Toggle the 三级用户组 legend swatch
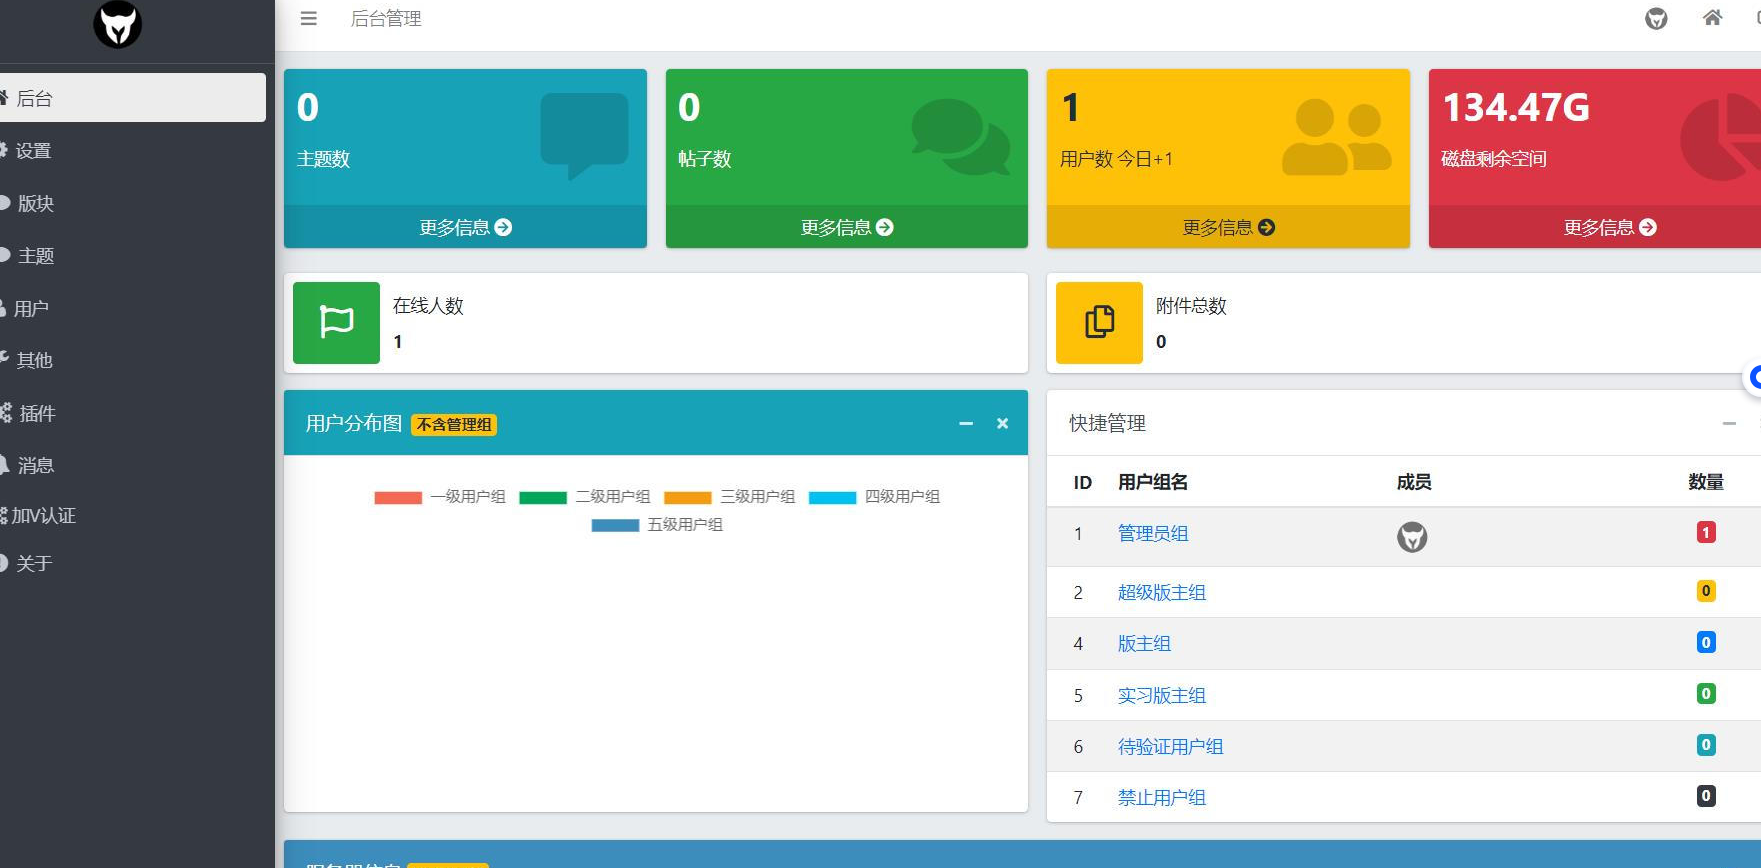This screenshot has width=1761, height=868. pyautogui.click(x=688, y=497)
